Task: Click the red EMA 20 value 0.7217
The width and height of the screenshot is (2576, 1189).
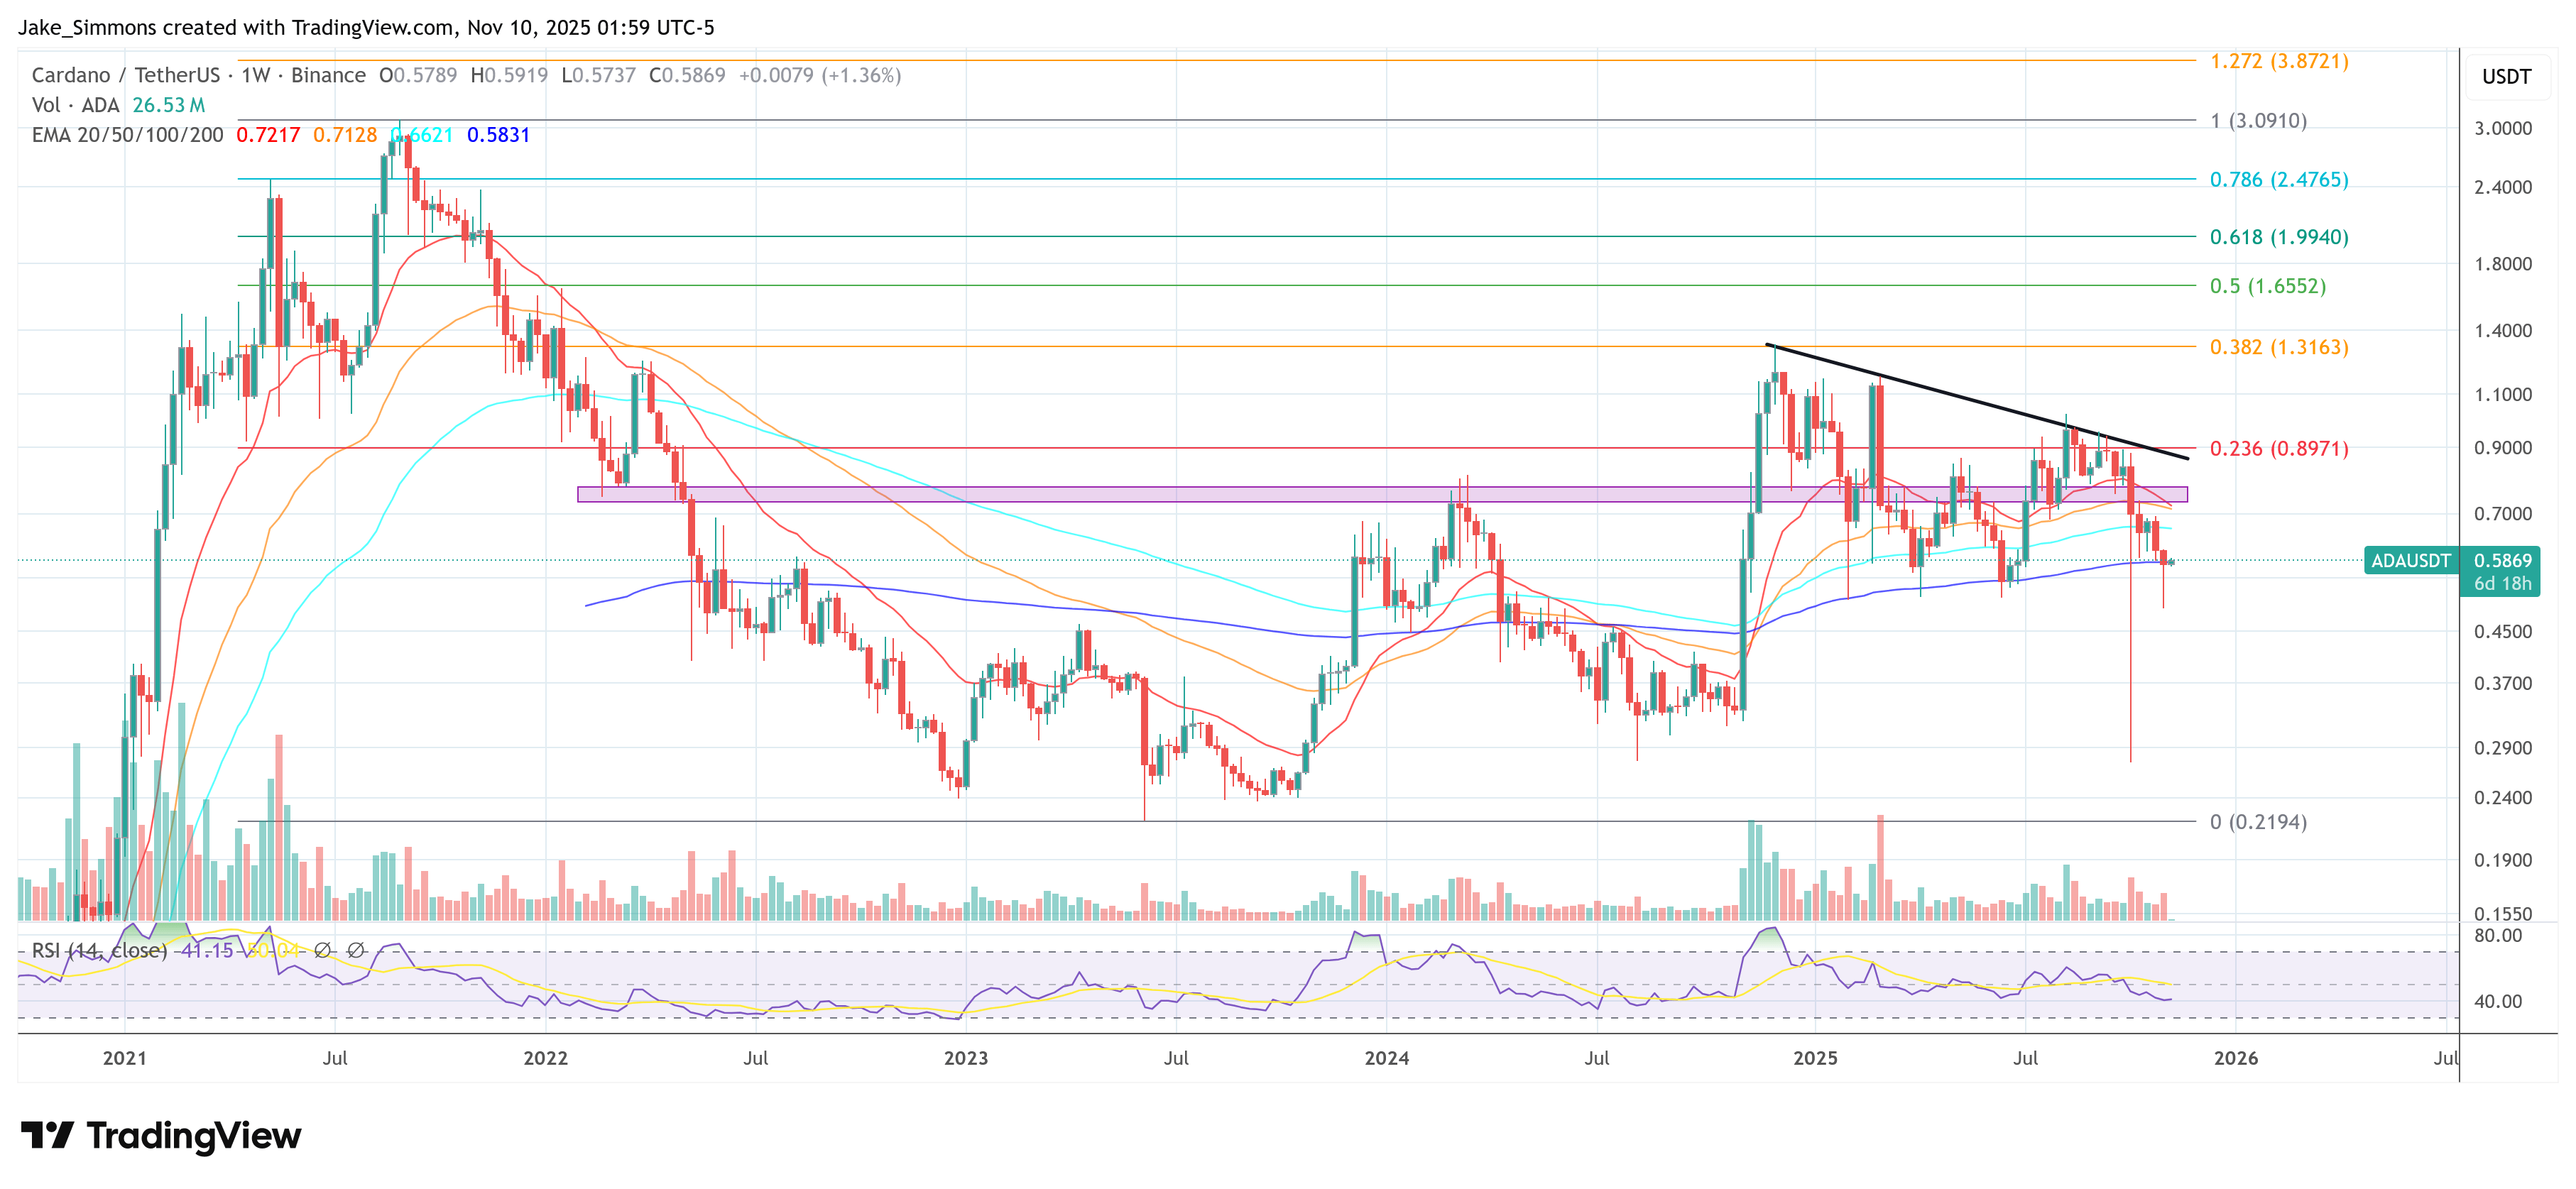Action: pos(267,135)
